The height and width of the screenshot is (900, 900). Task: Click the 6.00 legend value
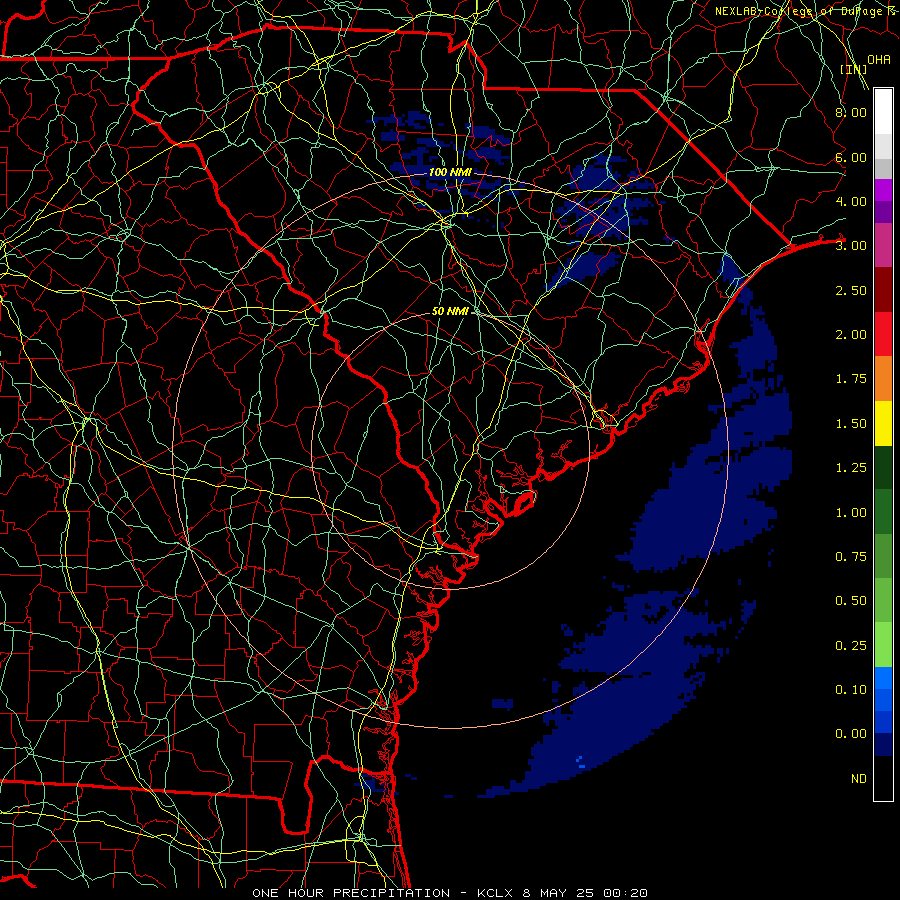(x=851, y=157)
